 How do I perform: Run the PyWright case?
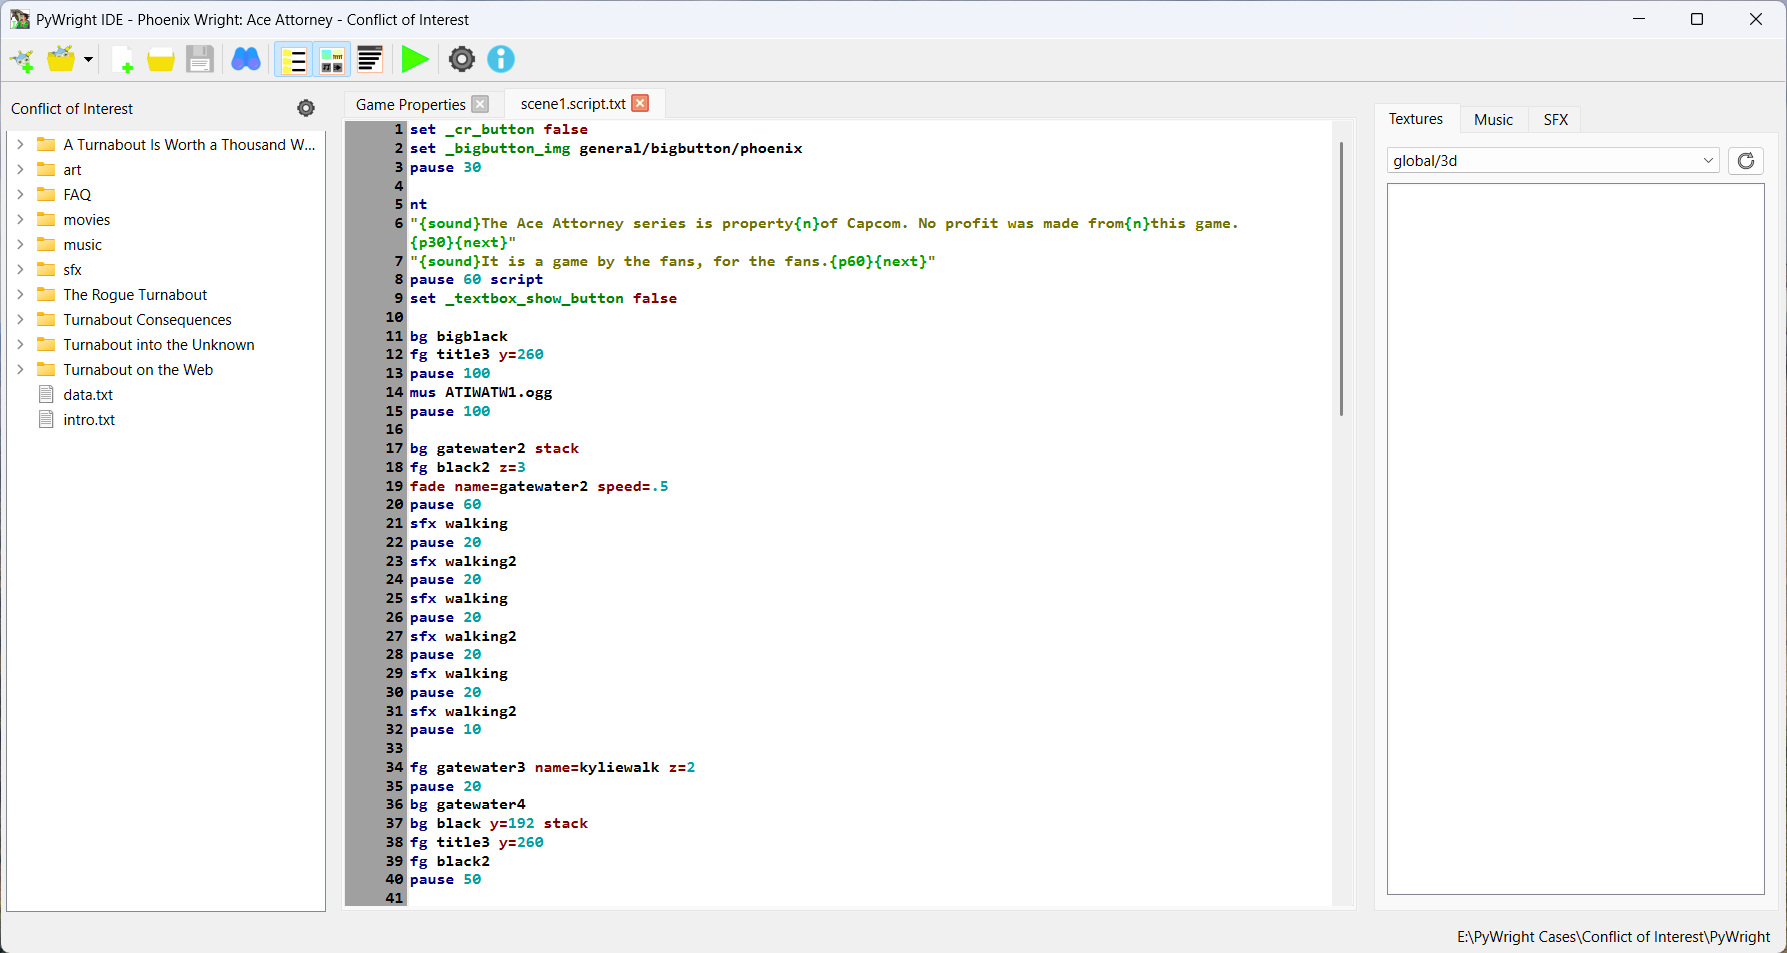[x=414, y=60]
